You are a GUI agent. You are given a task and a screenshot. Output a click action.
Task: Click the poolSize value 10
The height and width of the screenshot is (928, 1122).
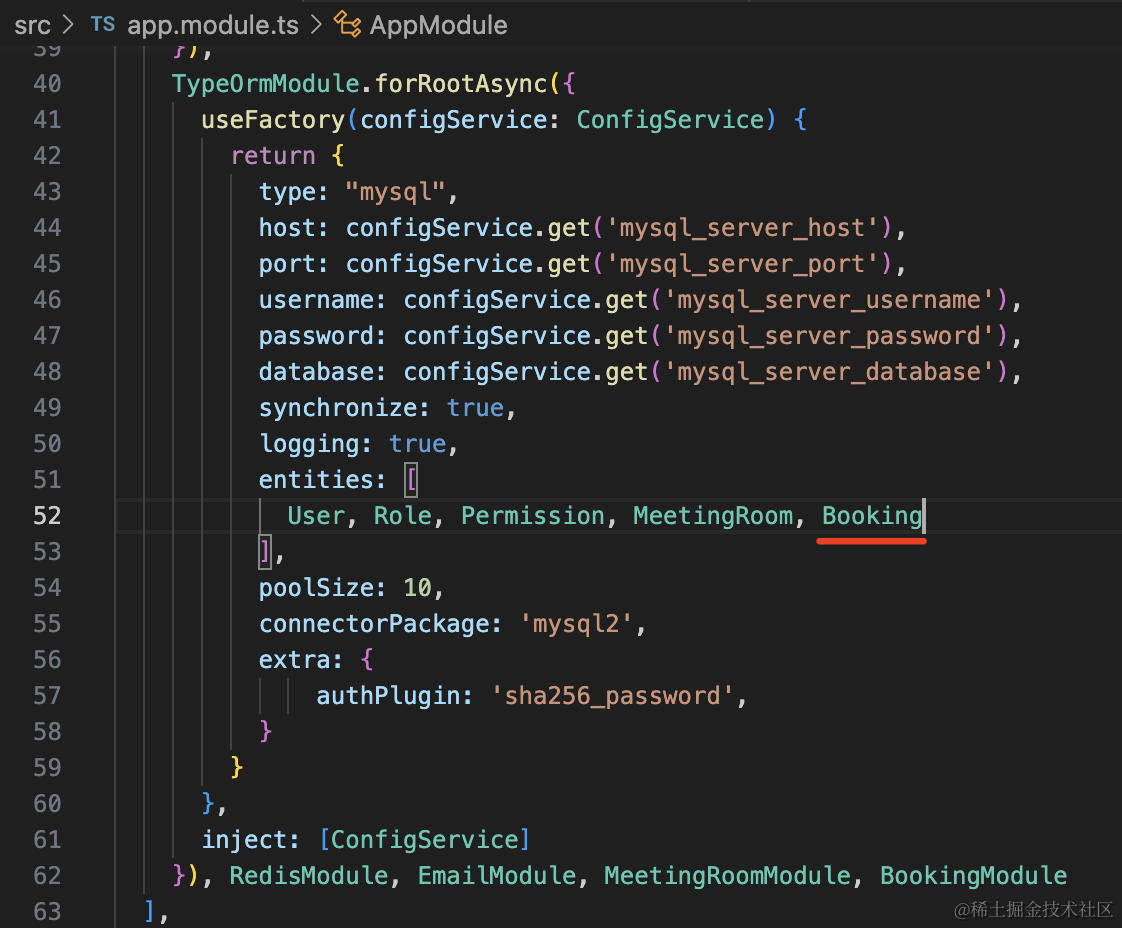point(417,588)
